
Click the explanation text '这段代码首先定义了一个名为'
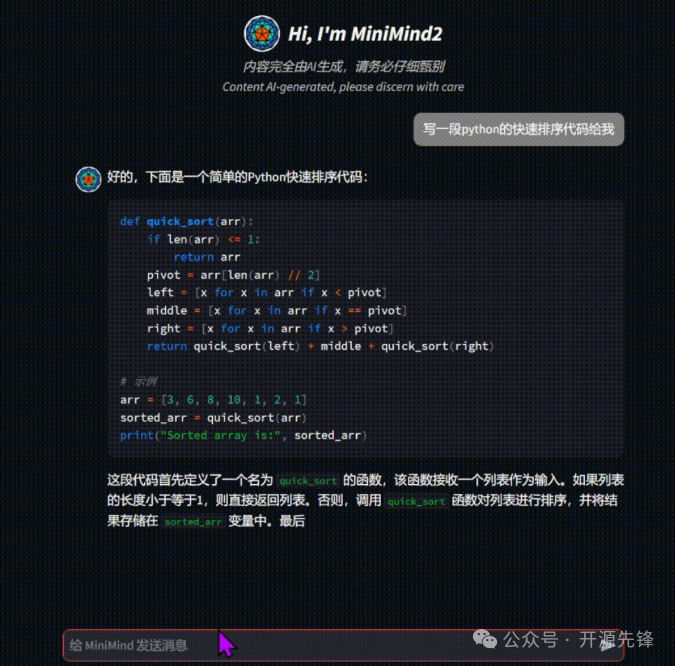point(190,480)
